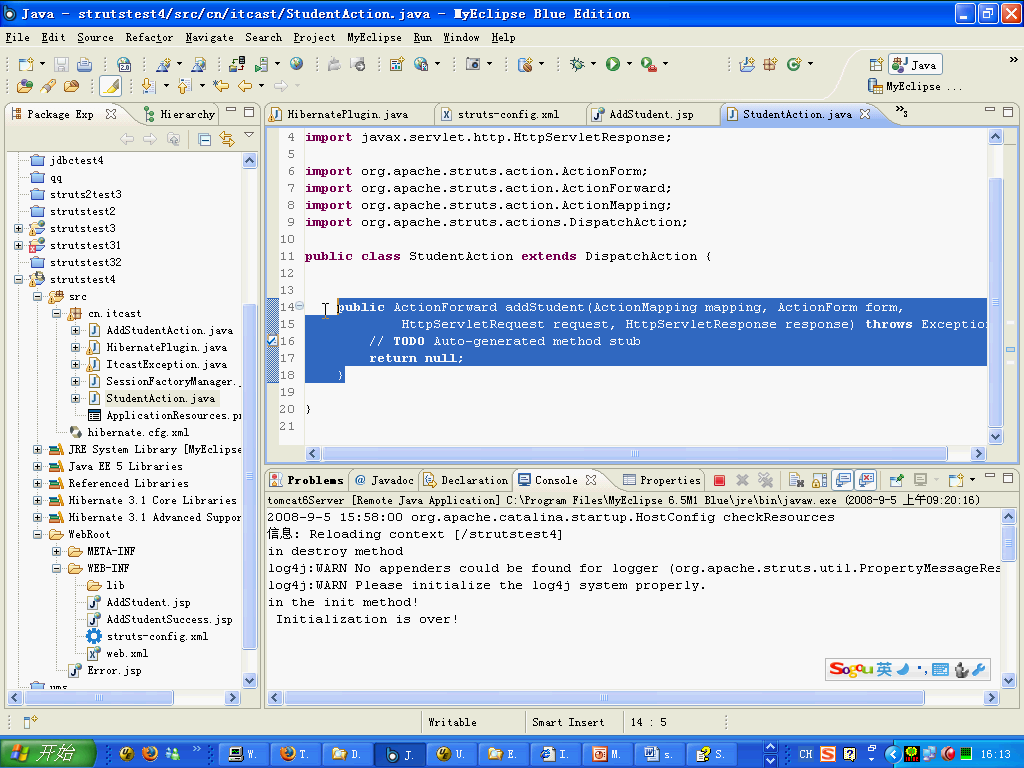Image resolution: width=1024 pixels, height=768 pixels.
Task: Click the New Java Class icon
Action: tap(794, 64)
